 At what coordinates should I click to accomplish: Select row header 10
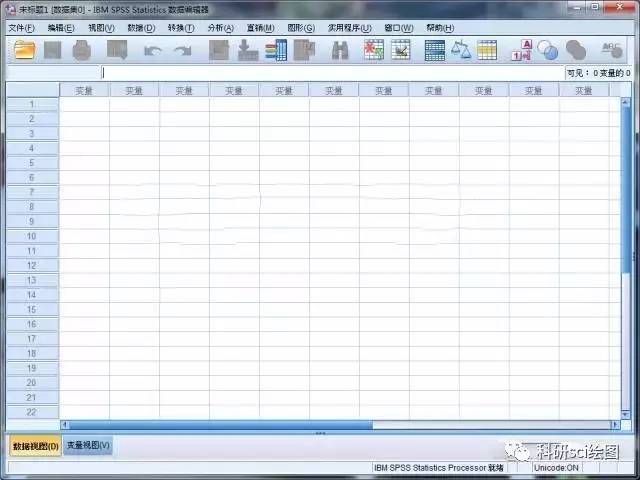coord(32,236)
